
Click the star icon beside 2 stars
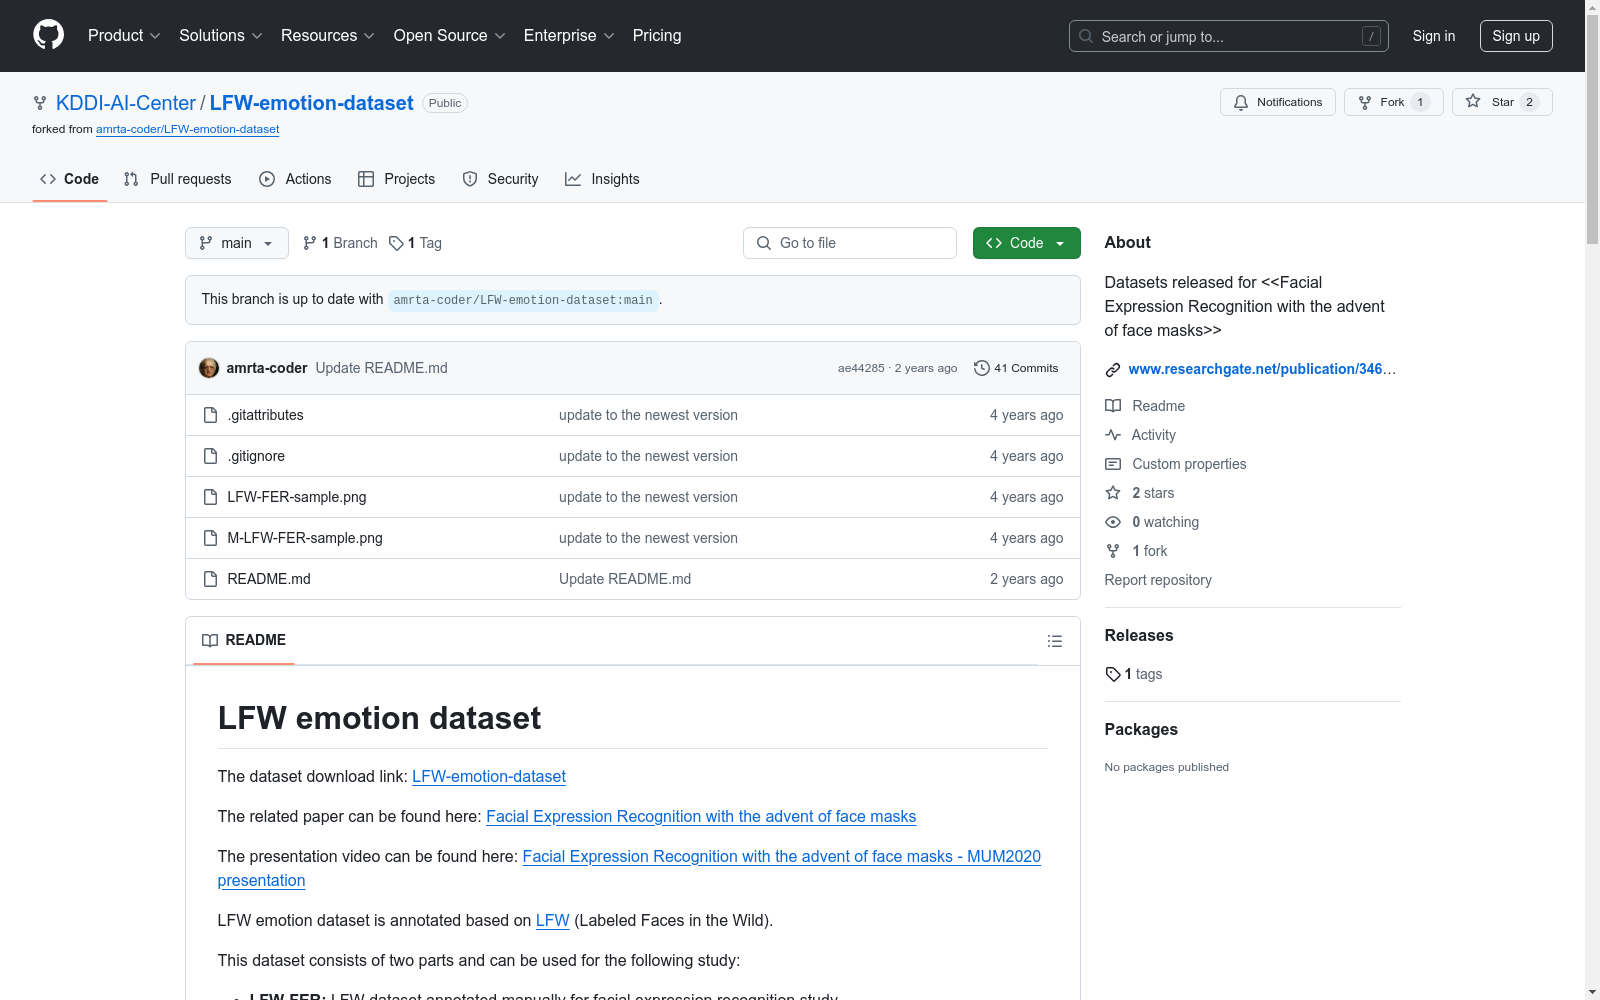click(x=1113, y=493)
